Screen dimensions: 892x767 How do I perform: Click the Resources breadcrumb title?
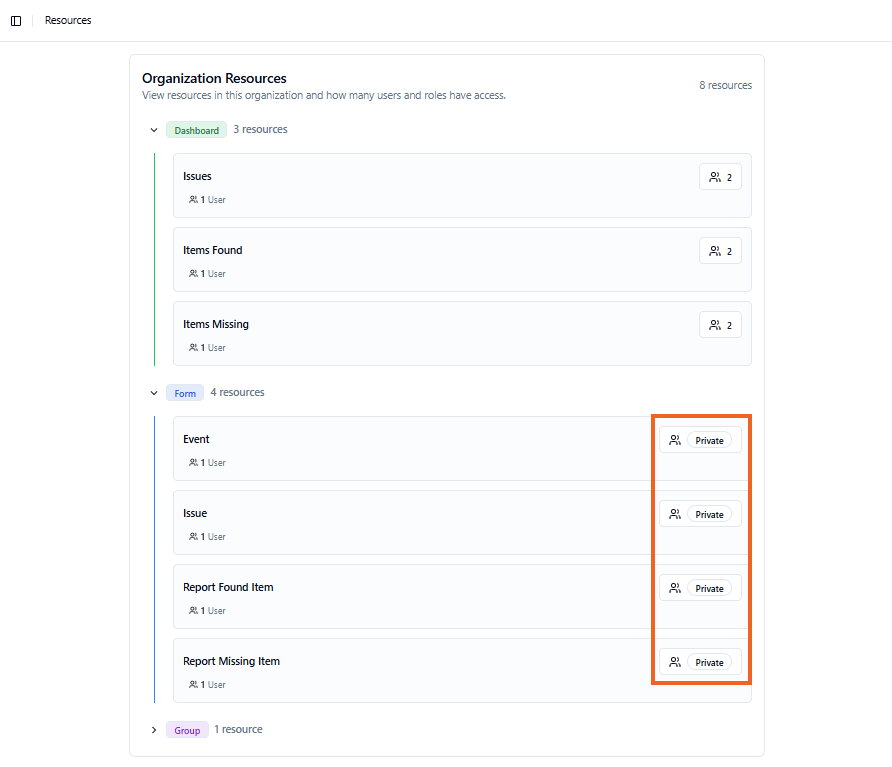68,21
